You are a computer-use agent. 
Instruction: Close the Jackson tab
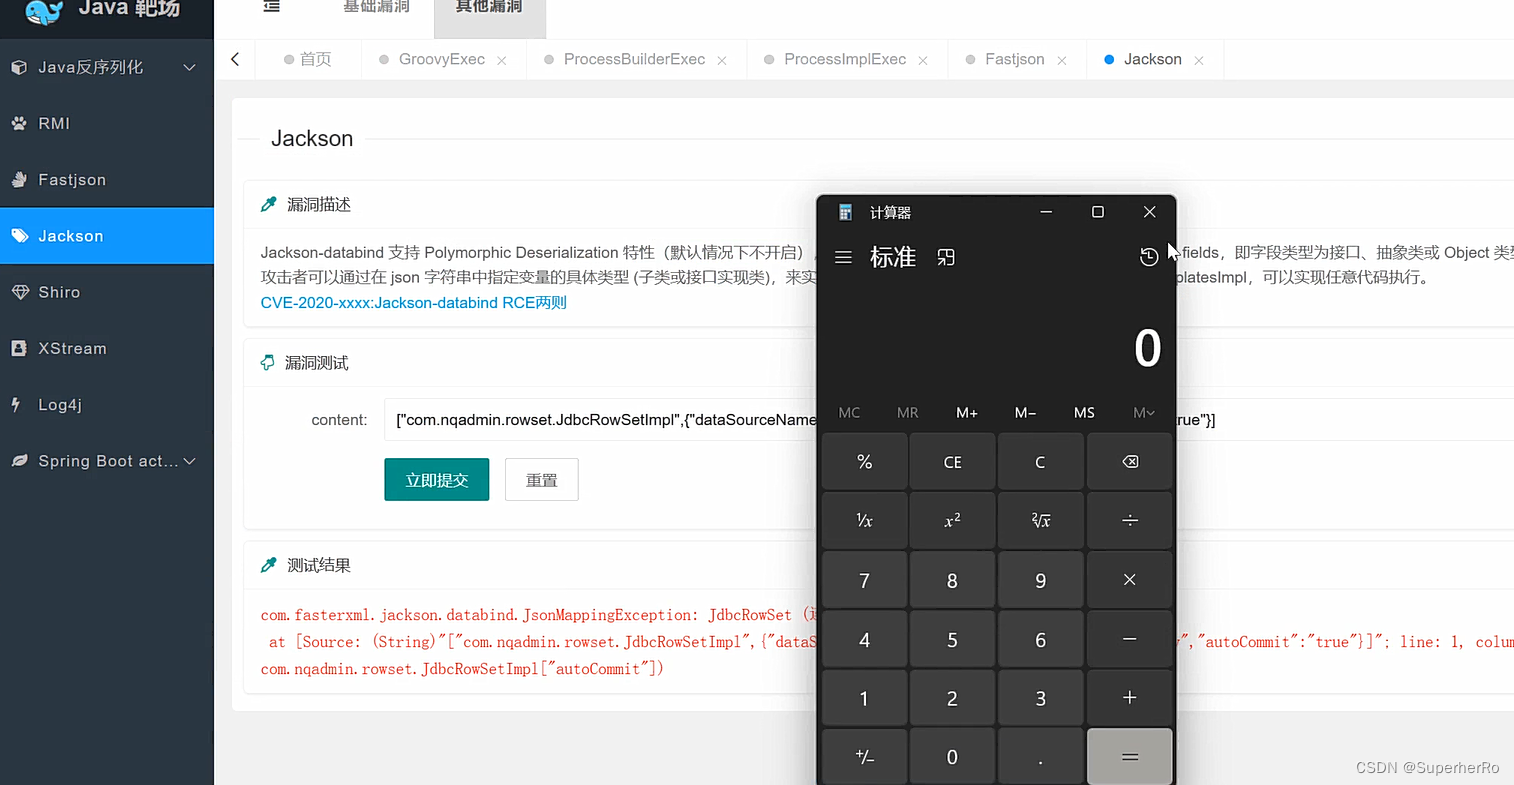point(1199,60)
